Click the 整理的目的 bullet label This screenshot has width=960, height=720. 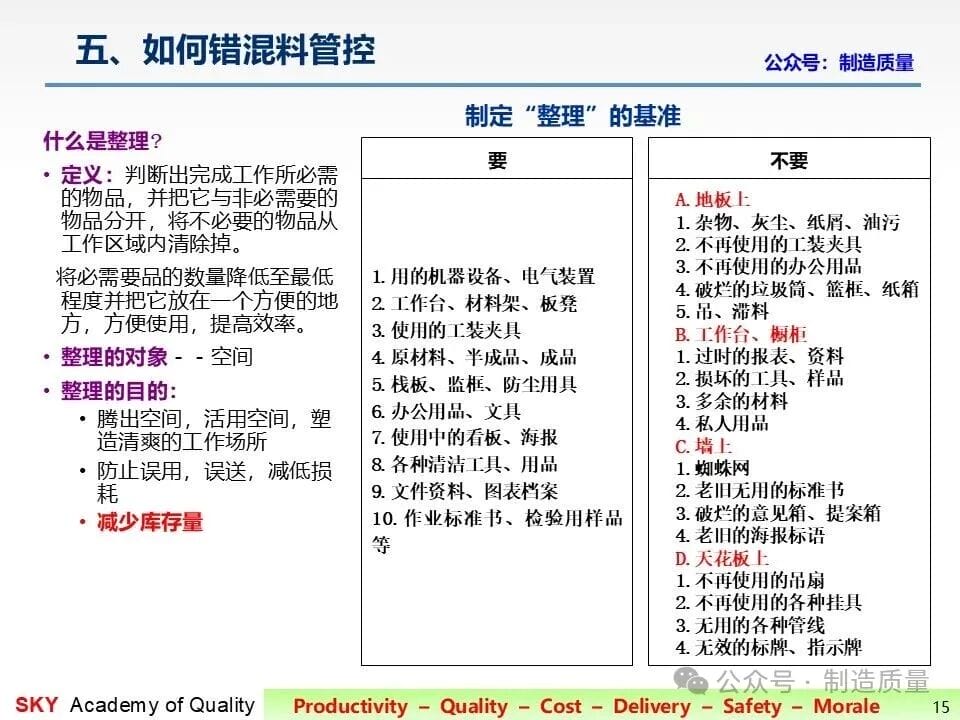119,391
